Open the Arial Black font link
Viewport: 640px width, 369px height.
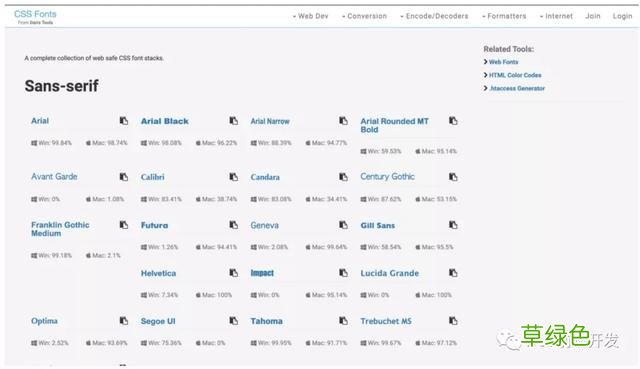(165, 121)
